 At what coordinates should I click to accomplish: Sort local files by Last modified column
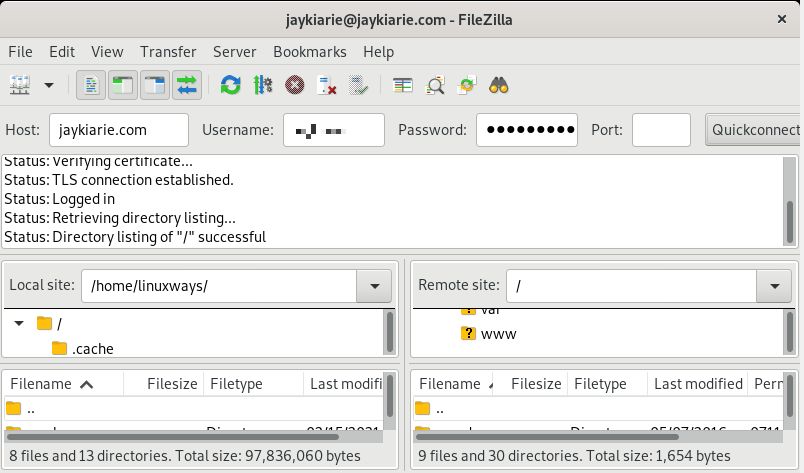(344, 384)
